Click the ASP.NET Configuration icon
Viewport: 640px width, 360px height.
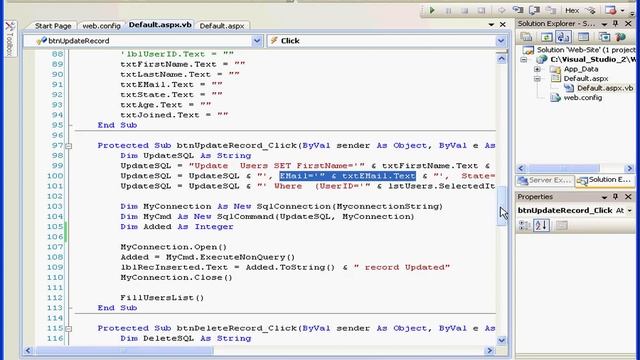621,37
